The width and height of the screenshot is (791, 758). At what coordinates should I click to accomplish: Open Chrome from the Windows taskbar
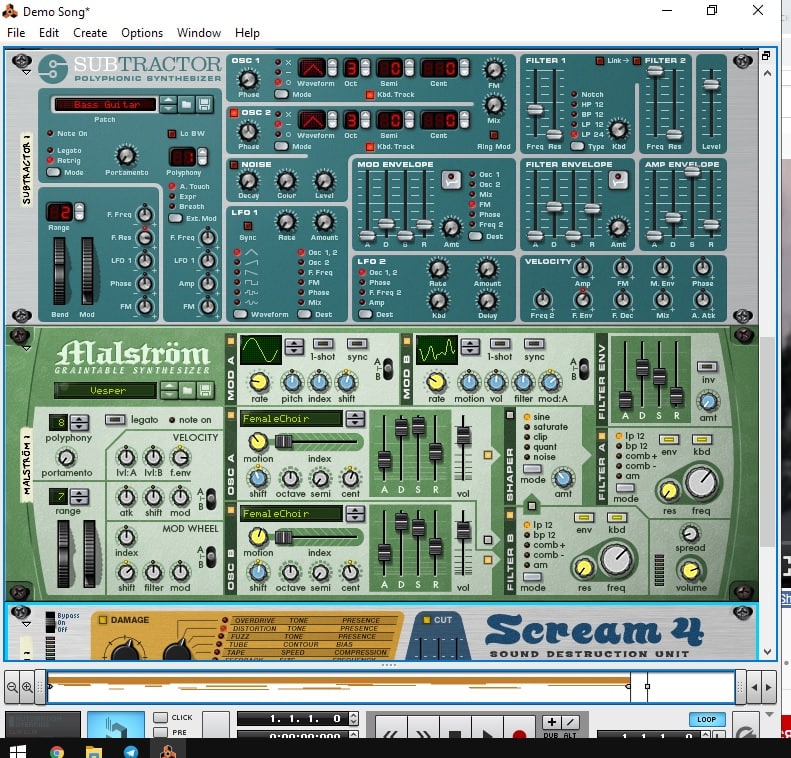pyautogui.click(x=57, y=752)
